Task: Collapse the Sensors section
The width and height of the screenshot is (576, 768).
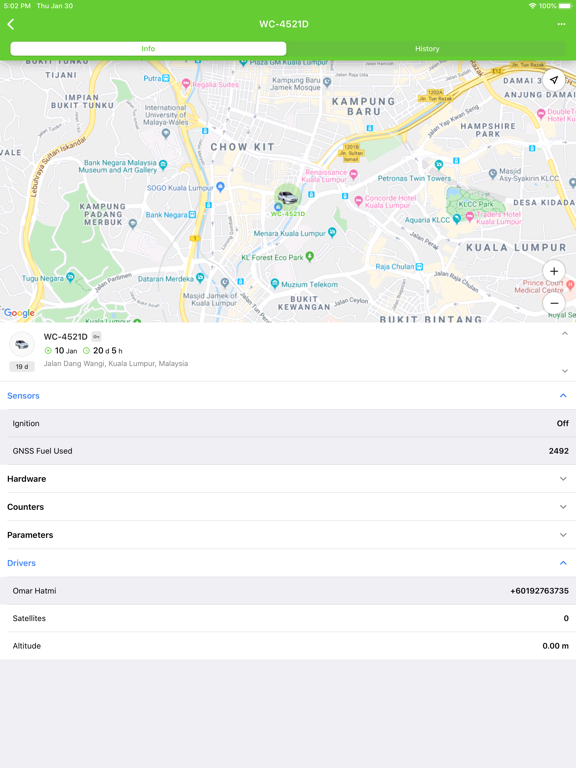Action: 563,395
